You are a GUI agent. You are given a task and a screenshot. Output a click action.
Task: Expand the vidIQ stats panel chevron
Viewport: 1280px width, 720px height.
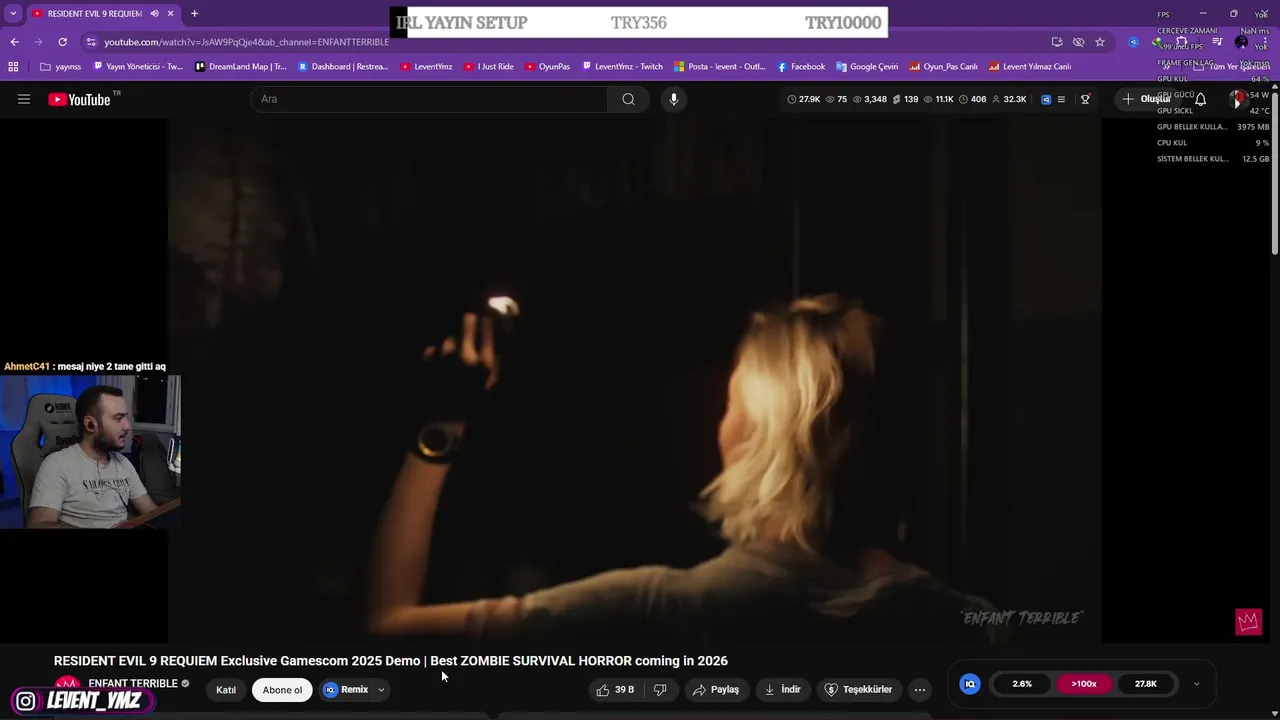pos(1196,684)
